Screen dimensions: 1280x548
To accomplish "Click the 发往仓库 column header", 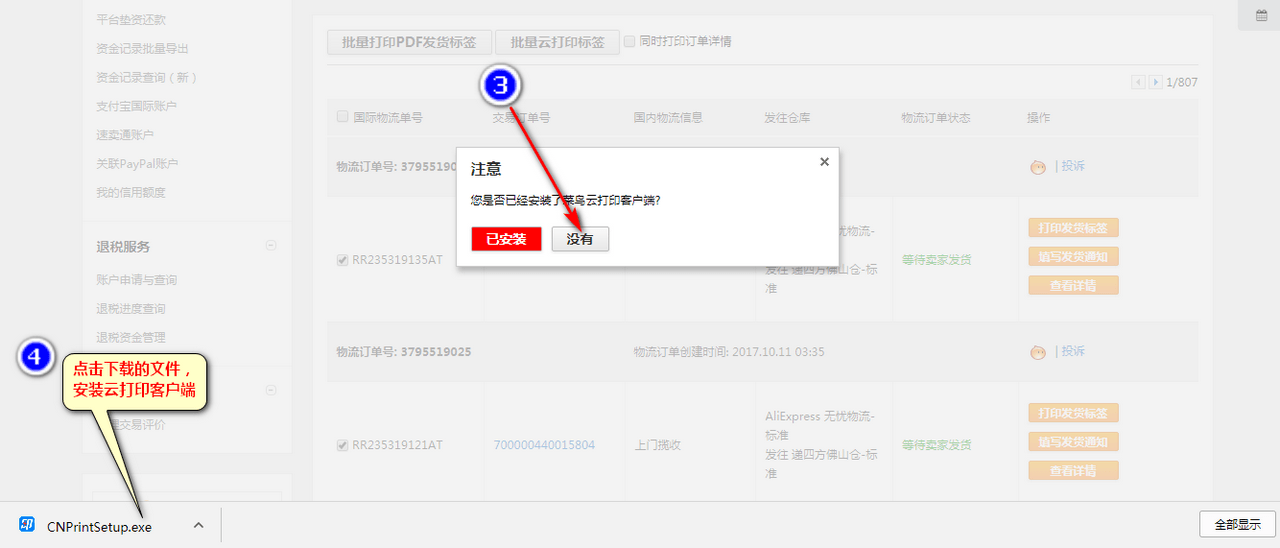I will (x=787, y=117).
